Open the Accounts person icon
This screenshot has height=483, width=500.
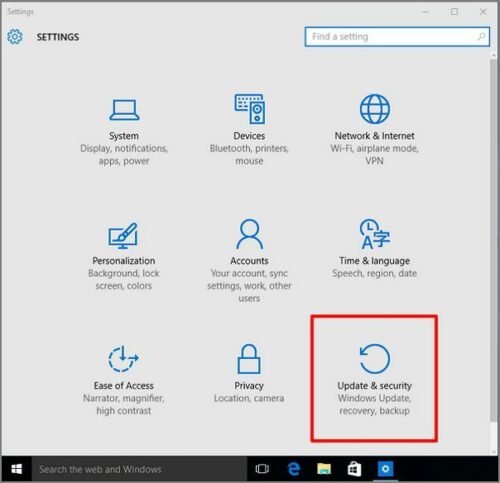pos(249,234)
